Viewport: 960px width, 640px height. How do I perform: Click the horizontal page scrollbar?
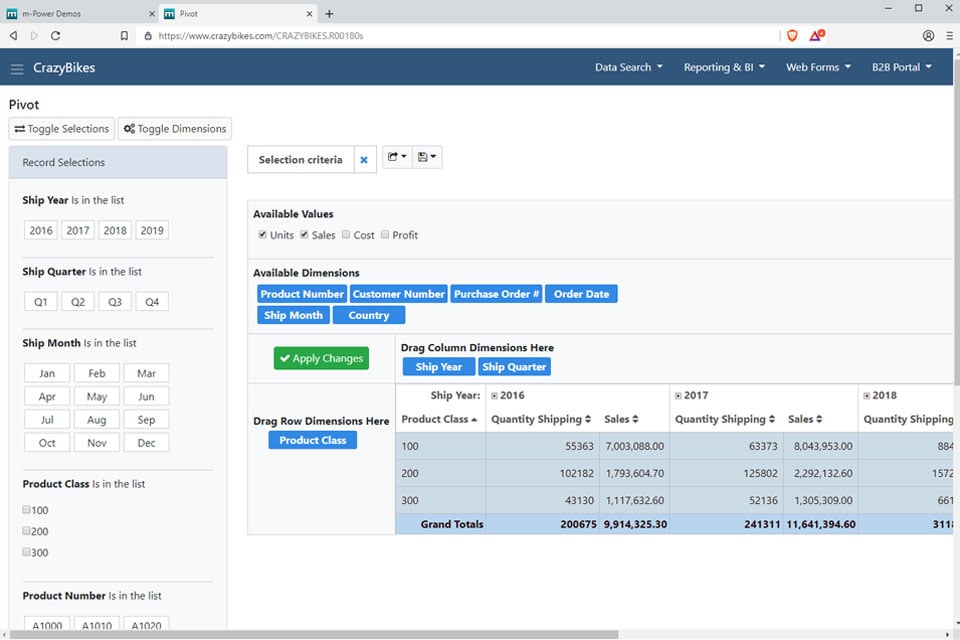tap(313, 635)
